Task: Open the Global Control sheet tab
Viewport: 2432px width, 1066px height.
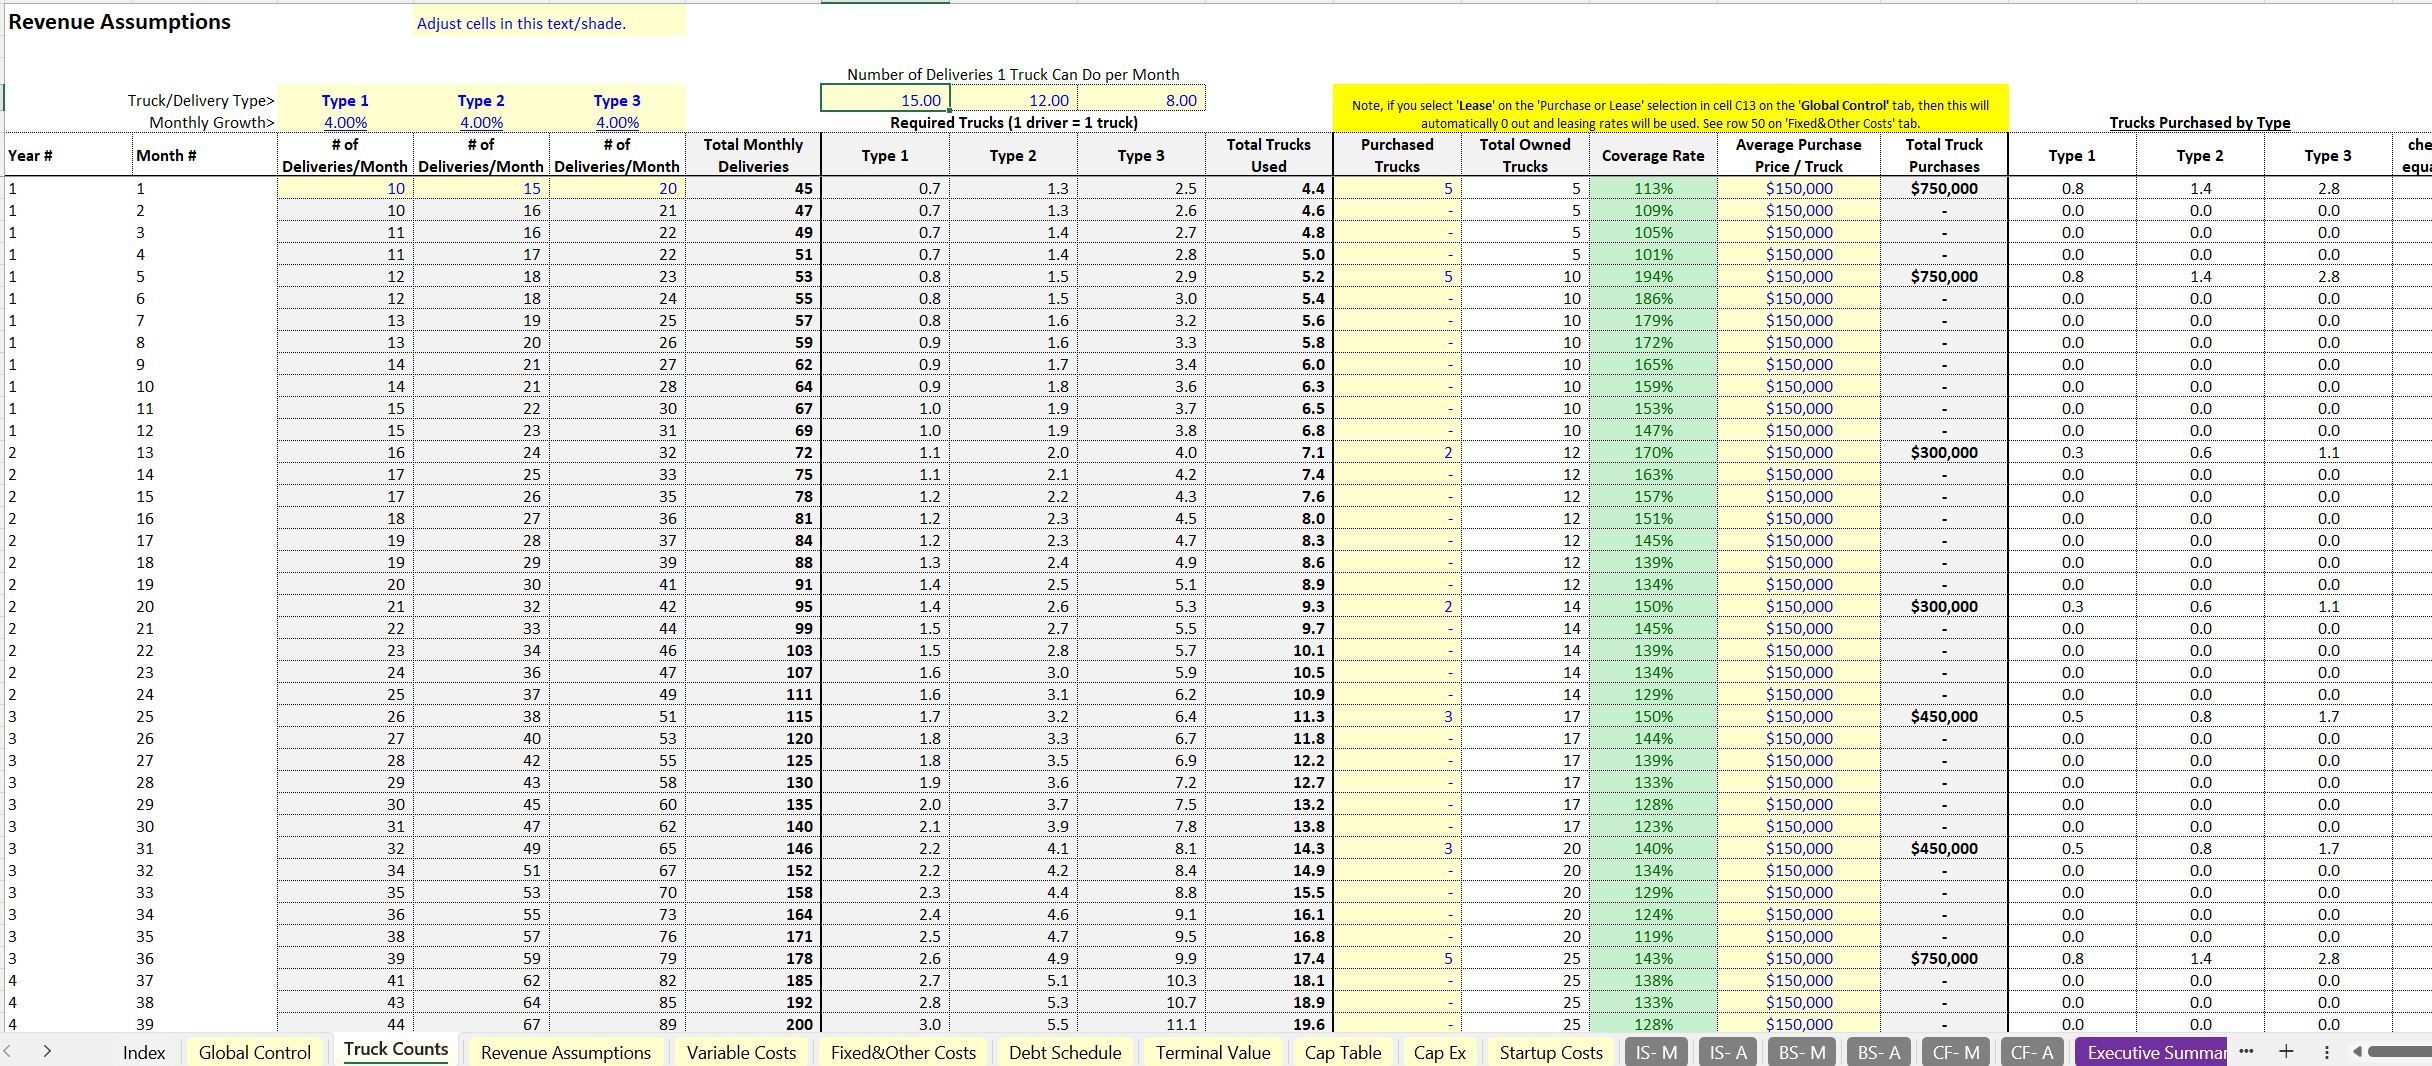Action: pos(255,1052)
